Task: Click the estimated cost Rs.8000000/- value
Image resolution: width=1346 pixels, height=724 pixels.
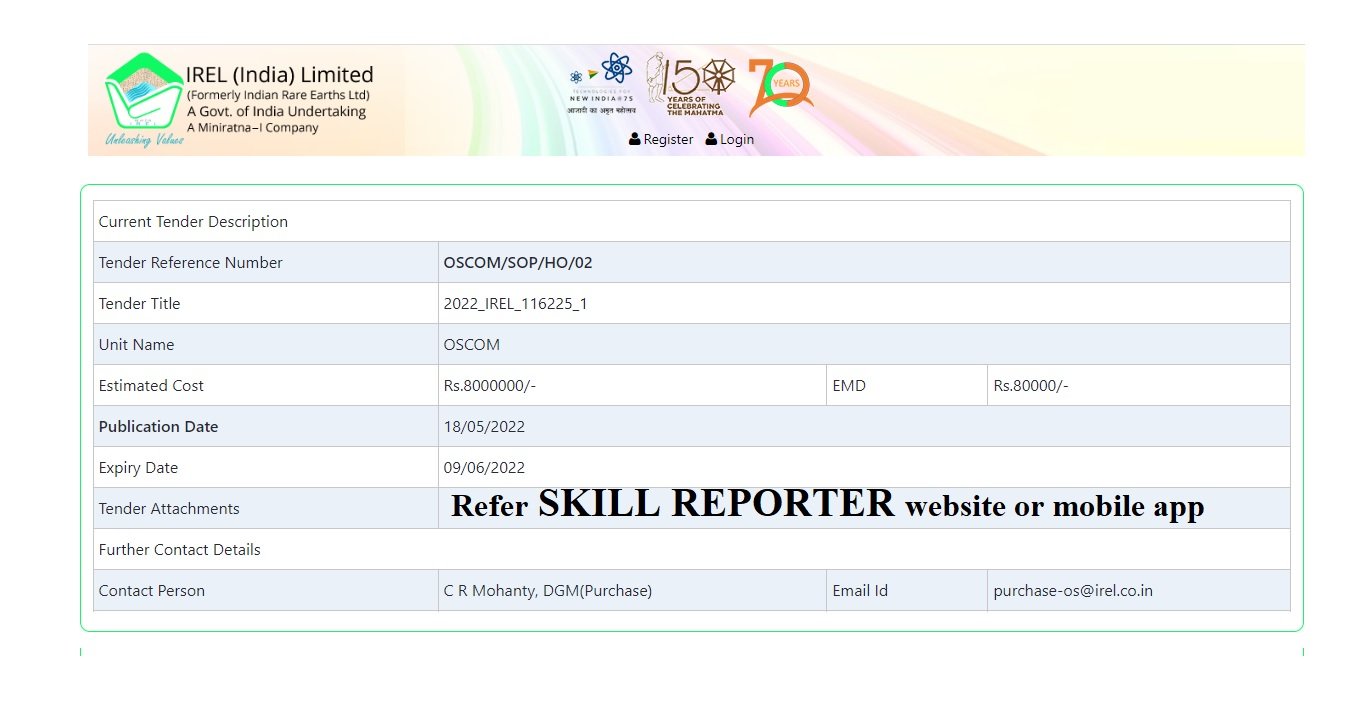Action: pyautogui.click(x=490, y=386)
